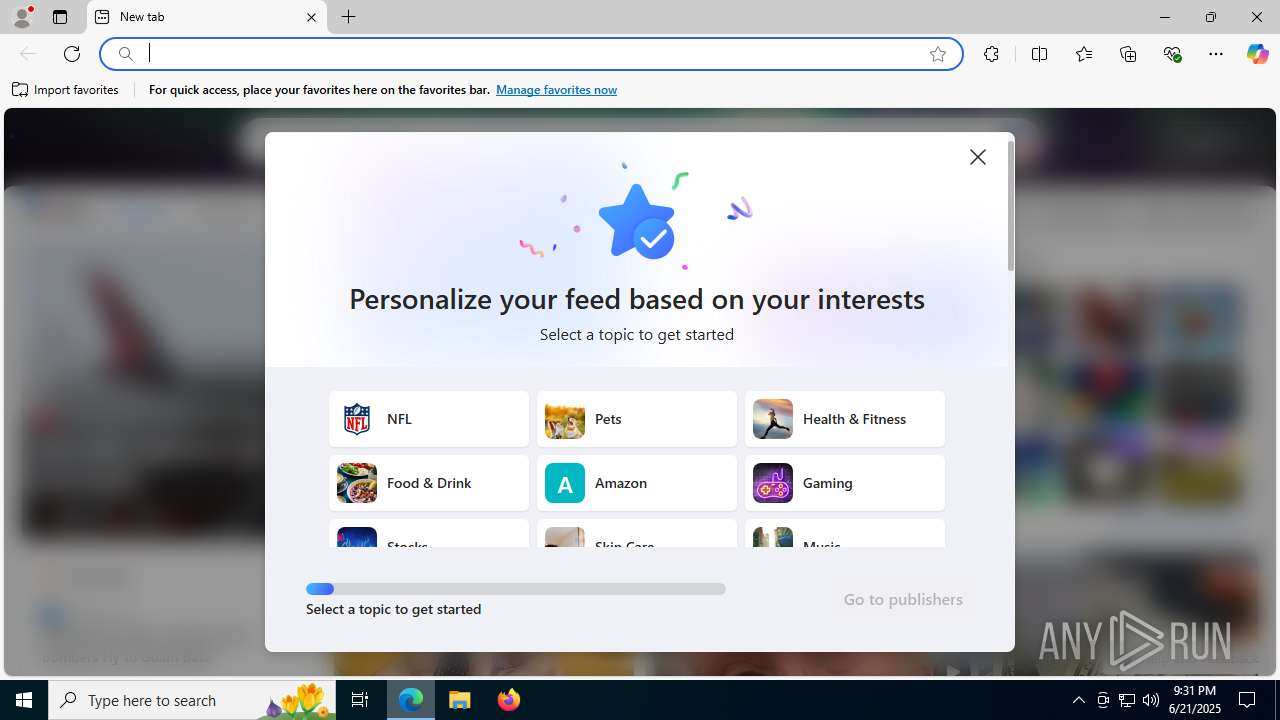Viewport: 1280px width, 720px height.
Task: Add page to favorites star icon
Action: (x=938, y=54)
